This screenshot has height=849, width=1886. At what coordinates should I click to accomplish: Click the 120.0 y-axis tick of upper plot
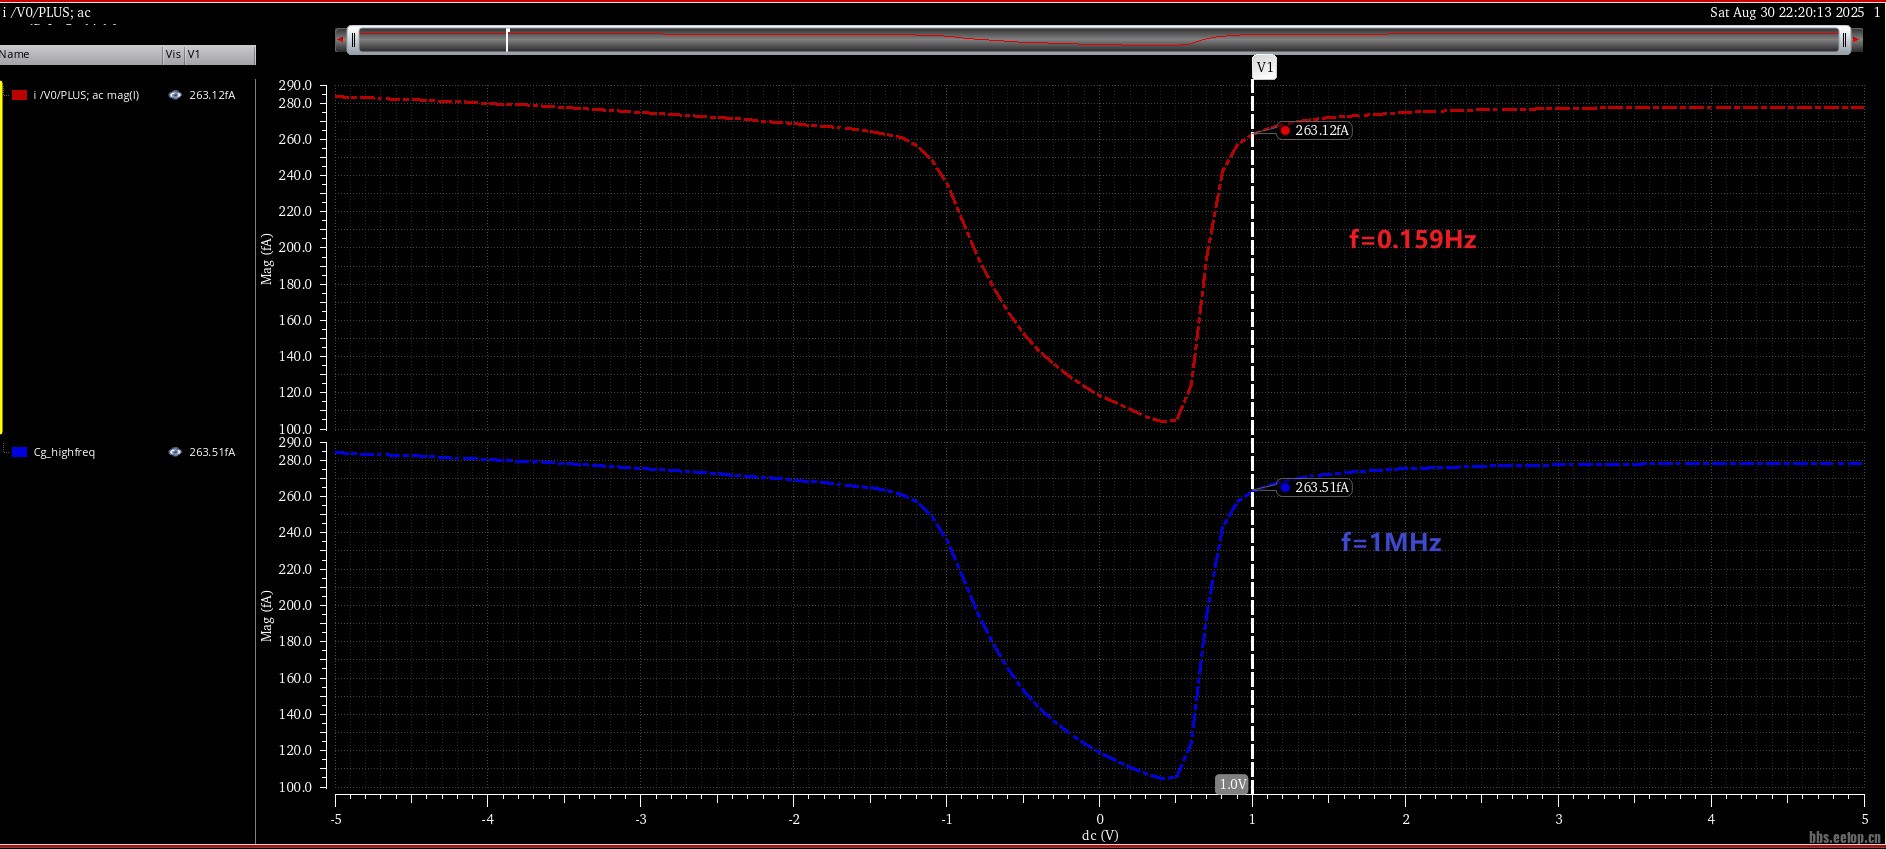pyautogui.click(x=295, y=392)
